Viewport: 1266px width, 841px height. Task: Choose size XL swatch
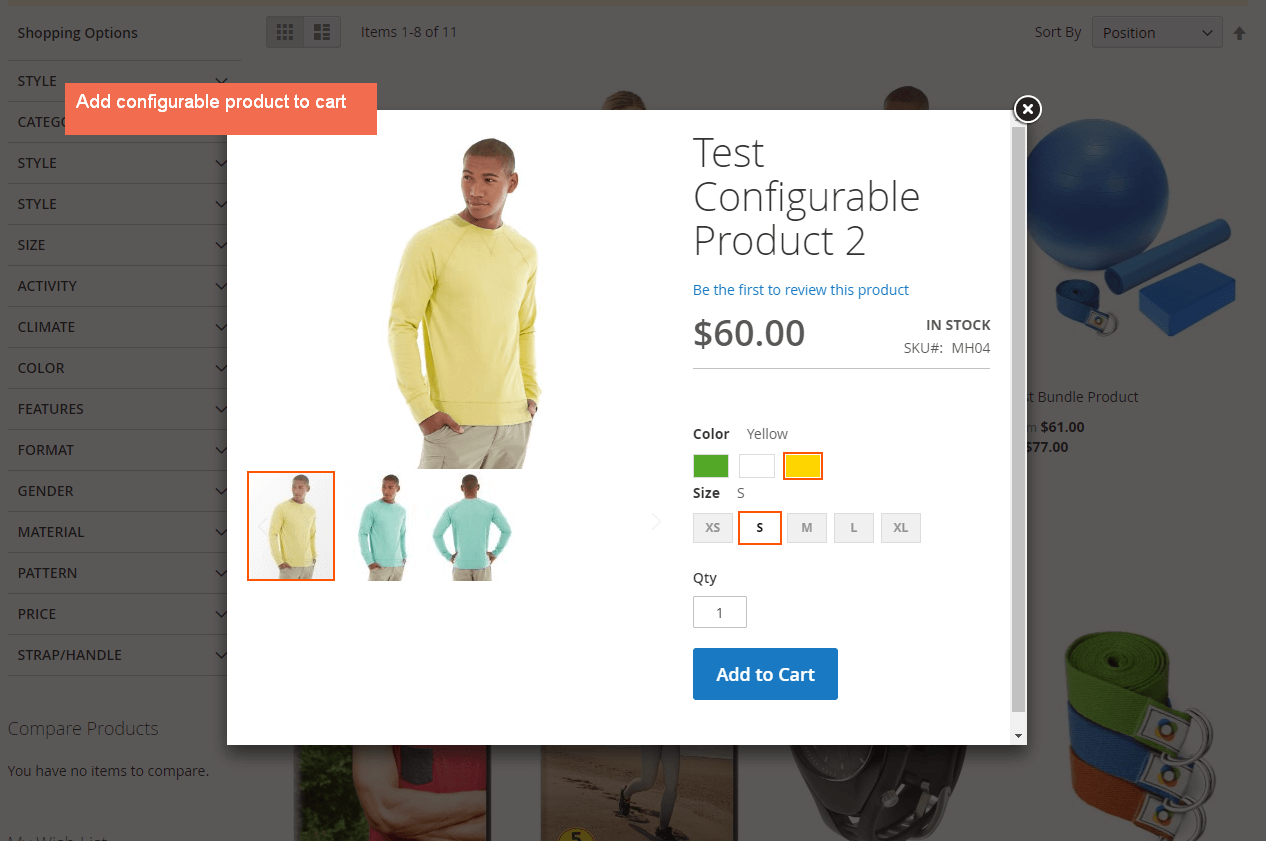(900, 528)
